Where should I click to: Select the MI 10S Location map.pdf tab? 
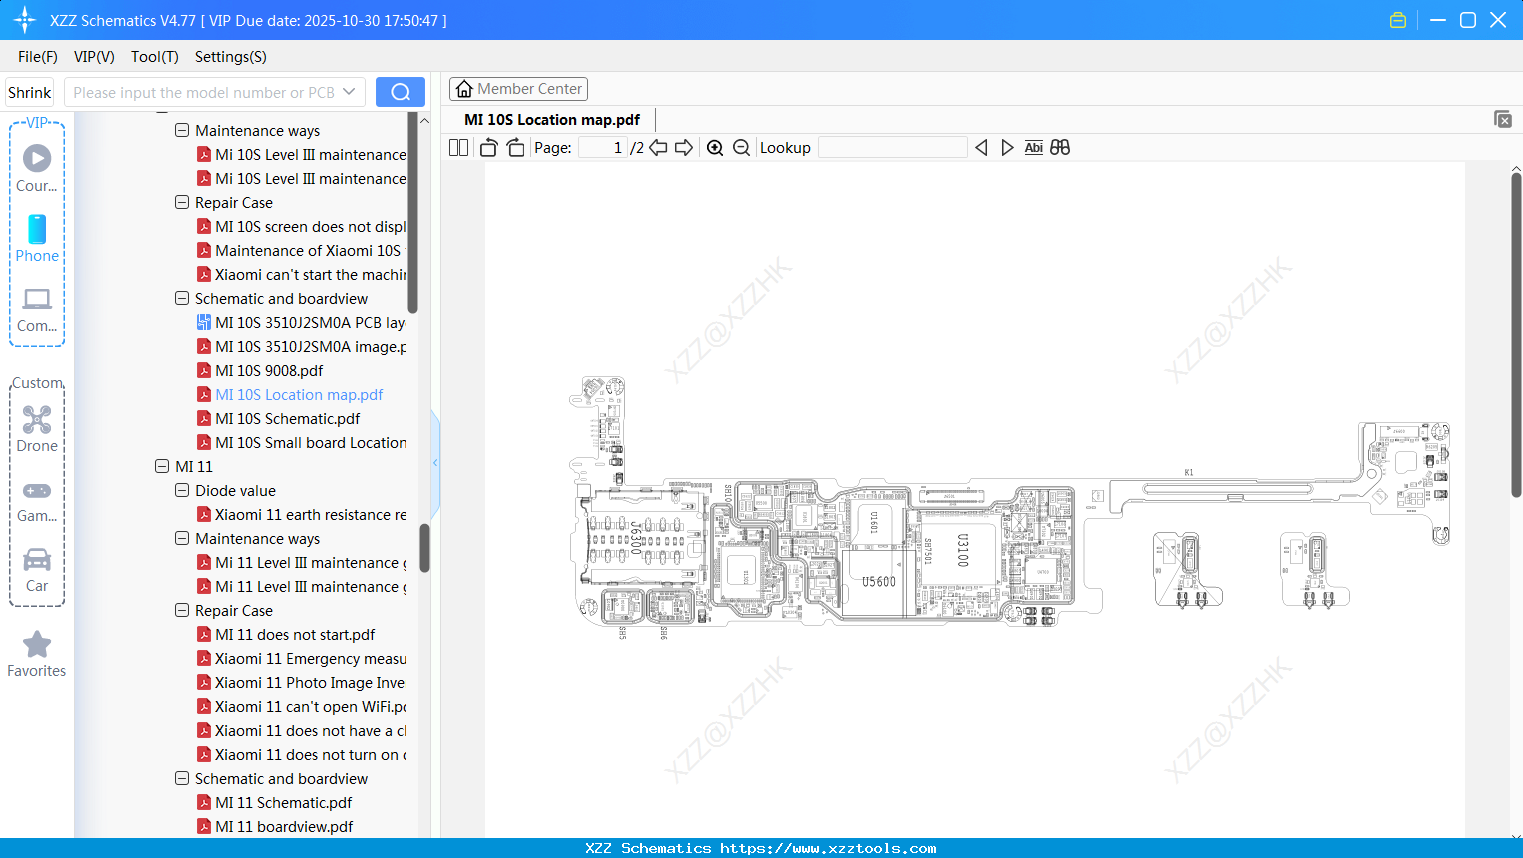pyautogui.click(x=550, y=119)
